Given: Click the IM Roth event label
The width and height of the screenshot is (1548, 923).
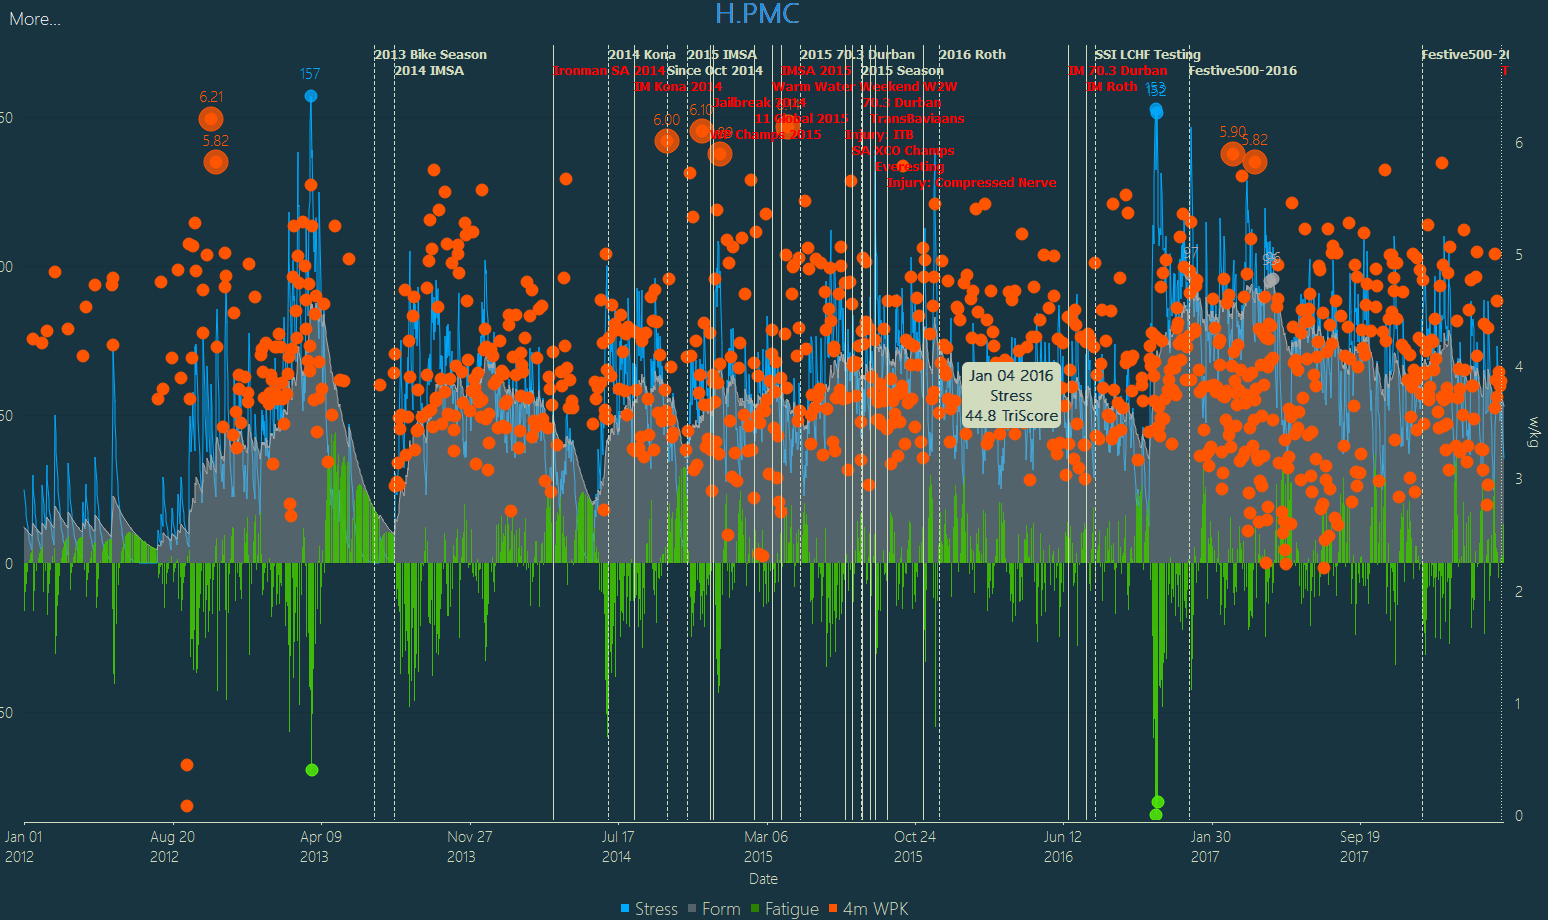Looking at the screenshot, I should point(1112,87).
